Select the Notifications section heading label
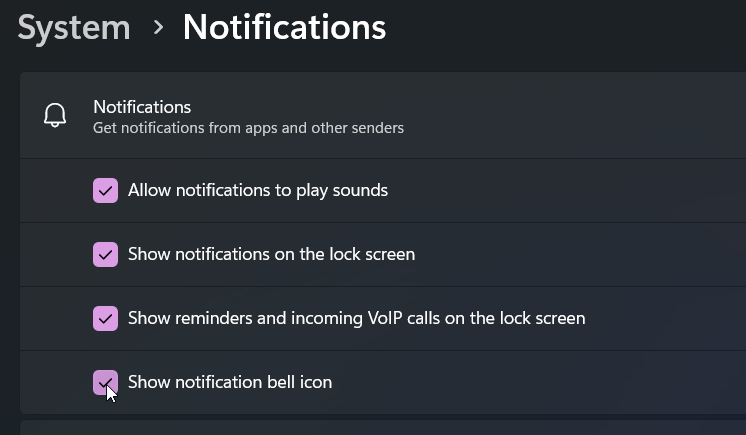The height and width of the screenshot is (435, 746). [x=142, y=107]
